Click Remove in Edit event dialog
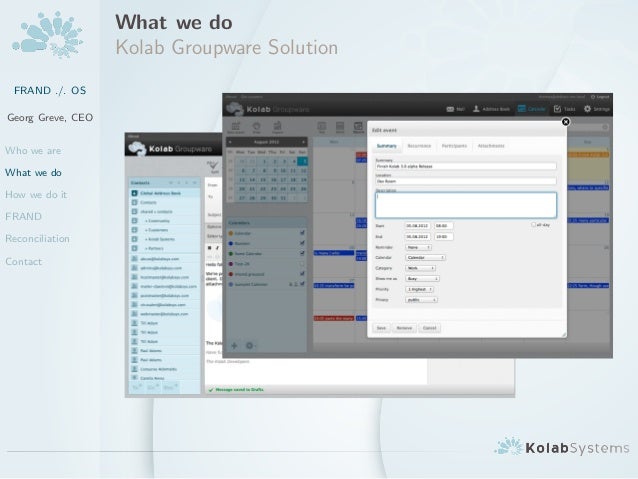 pyautogui.click(x=404, y=328)
